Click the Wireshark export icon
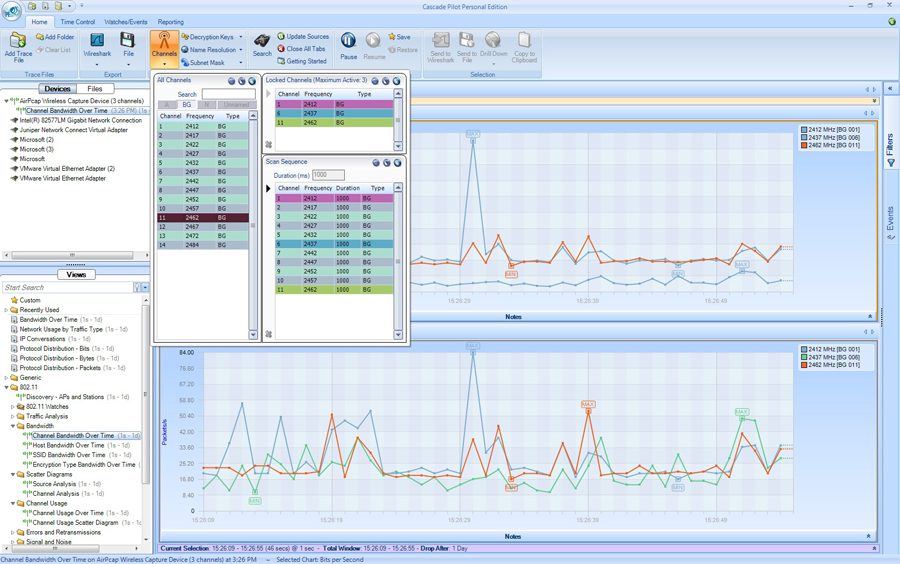Screen dimensions: 900x564 [x=97, y=40]
